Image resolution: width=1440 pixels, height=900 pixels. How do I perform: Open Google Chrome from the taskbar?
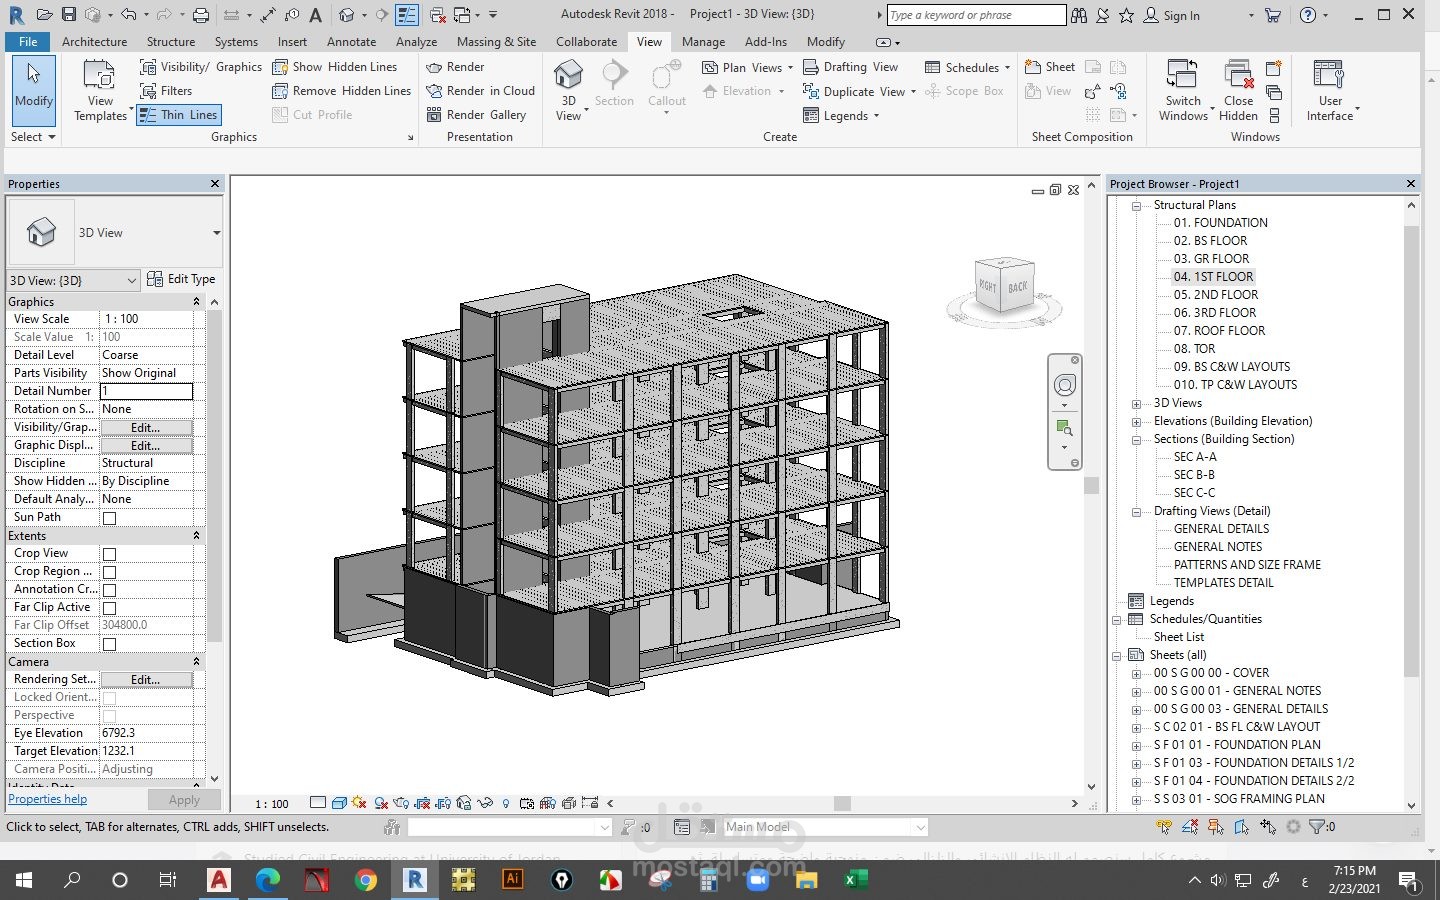pos(366,880)
